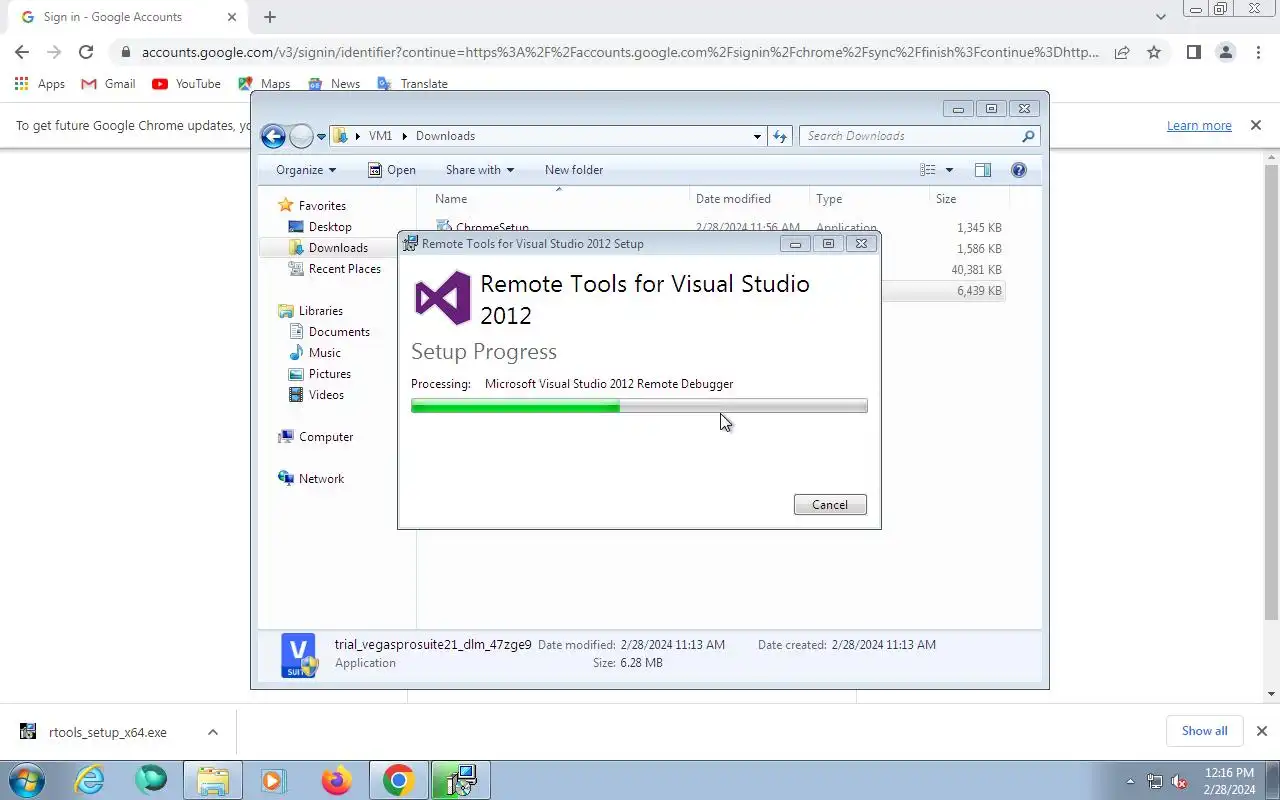
Task: Open the Chrome three-dot menu
Action: pos(1258,52)
